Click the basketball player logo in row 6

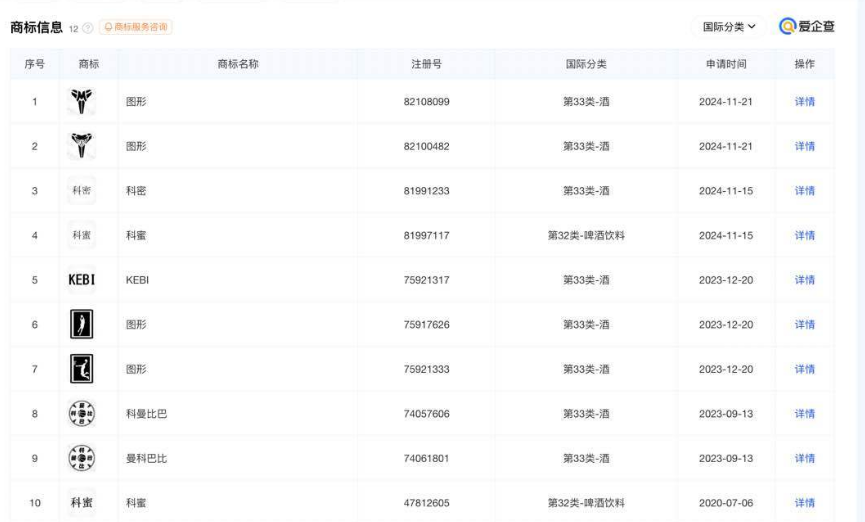[x=82, y=324]
